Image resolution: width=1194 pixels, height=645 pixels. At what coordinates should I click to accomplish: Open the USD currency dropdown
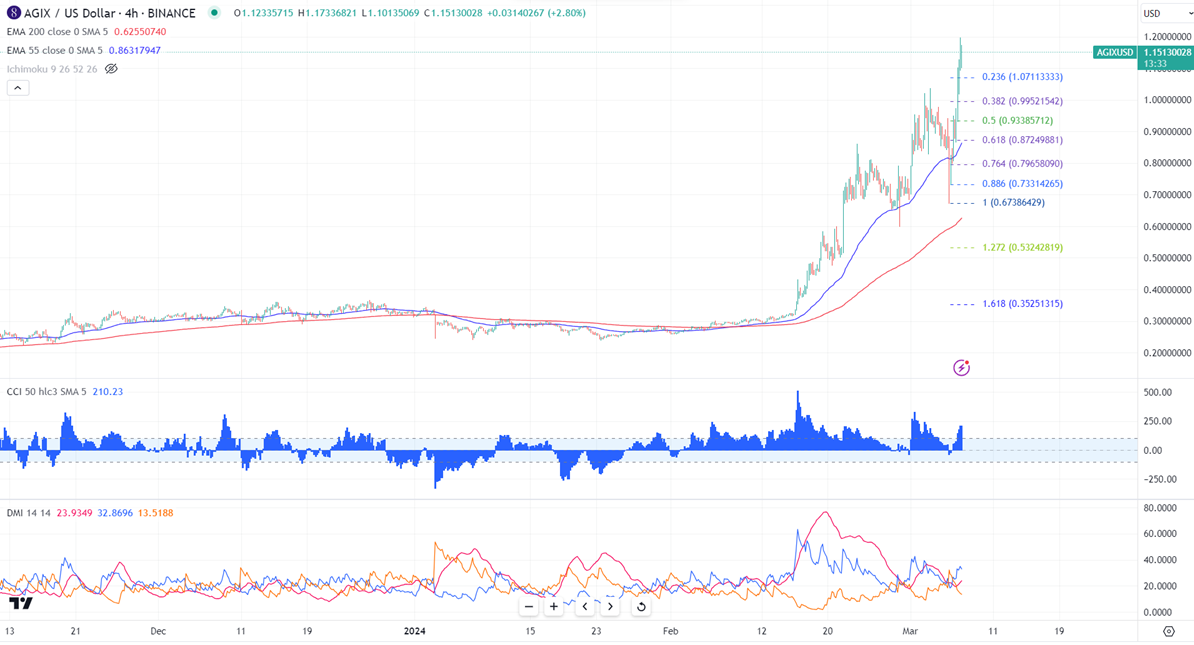(1166, 13)
